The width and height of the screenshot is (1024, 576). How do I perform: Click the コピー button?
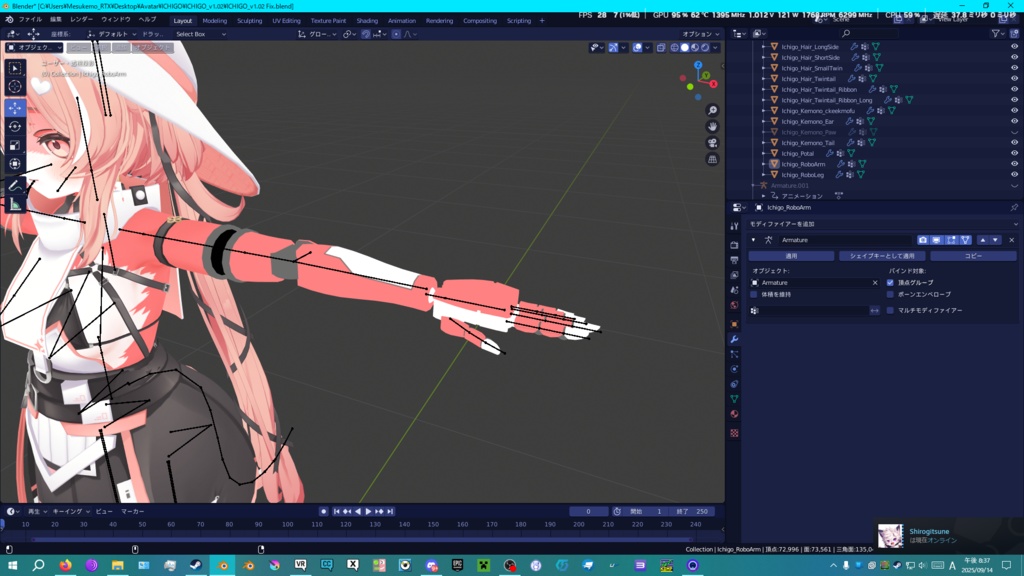973,256
